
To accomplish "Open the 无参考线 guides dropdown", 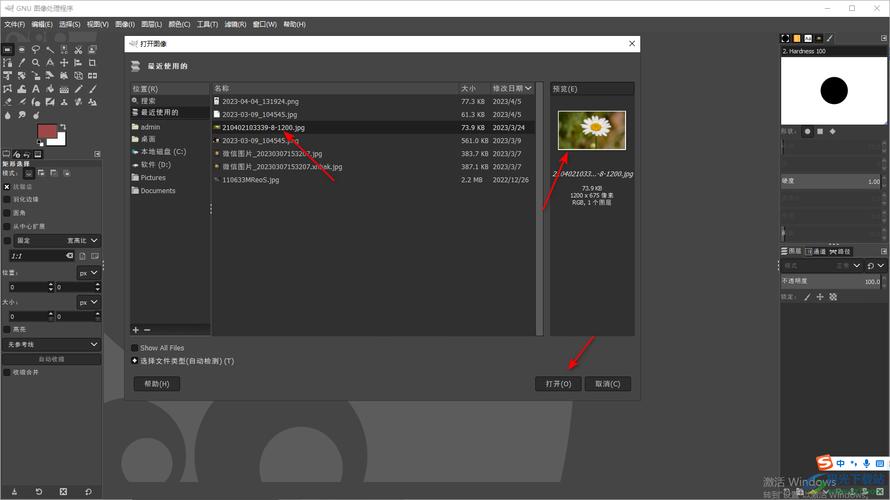I will pos(52,344).
